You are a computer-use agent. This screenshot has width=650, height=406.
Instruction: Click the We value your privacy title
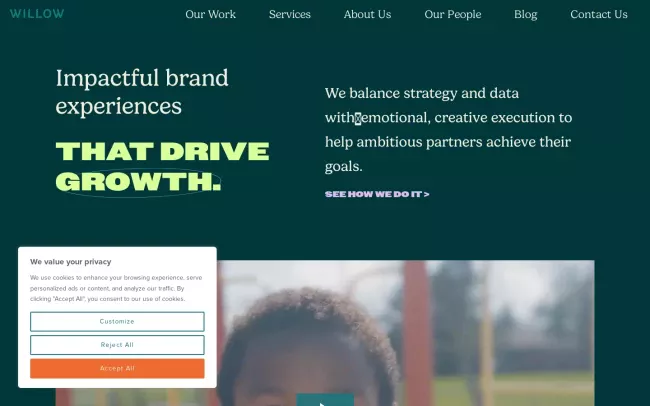70,262
